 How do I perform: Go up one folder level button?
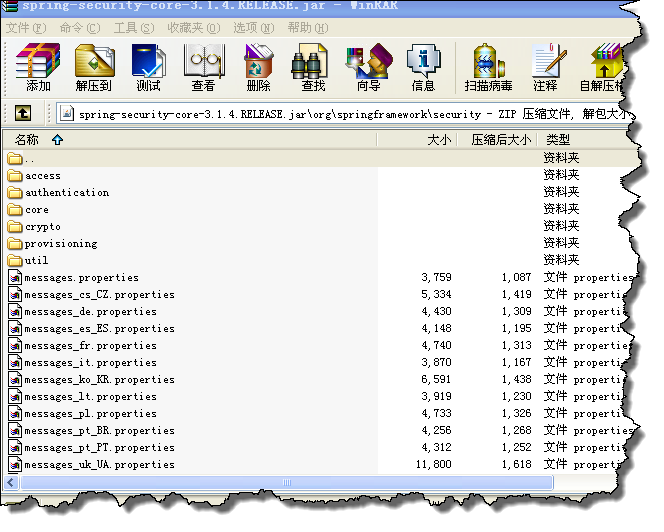[23, 113]
